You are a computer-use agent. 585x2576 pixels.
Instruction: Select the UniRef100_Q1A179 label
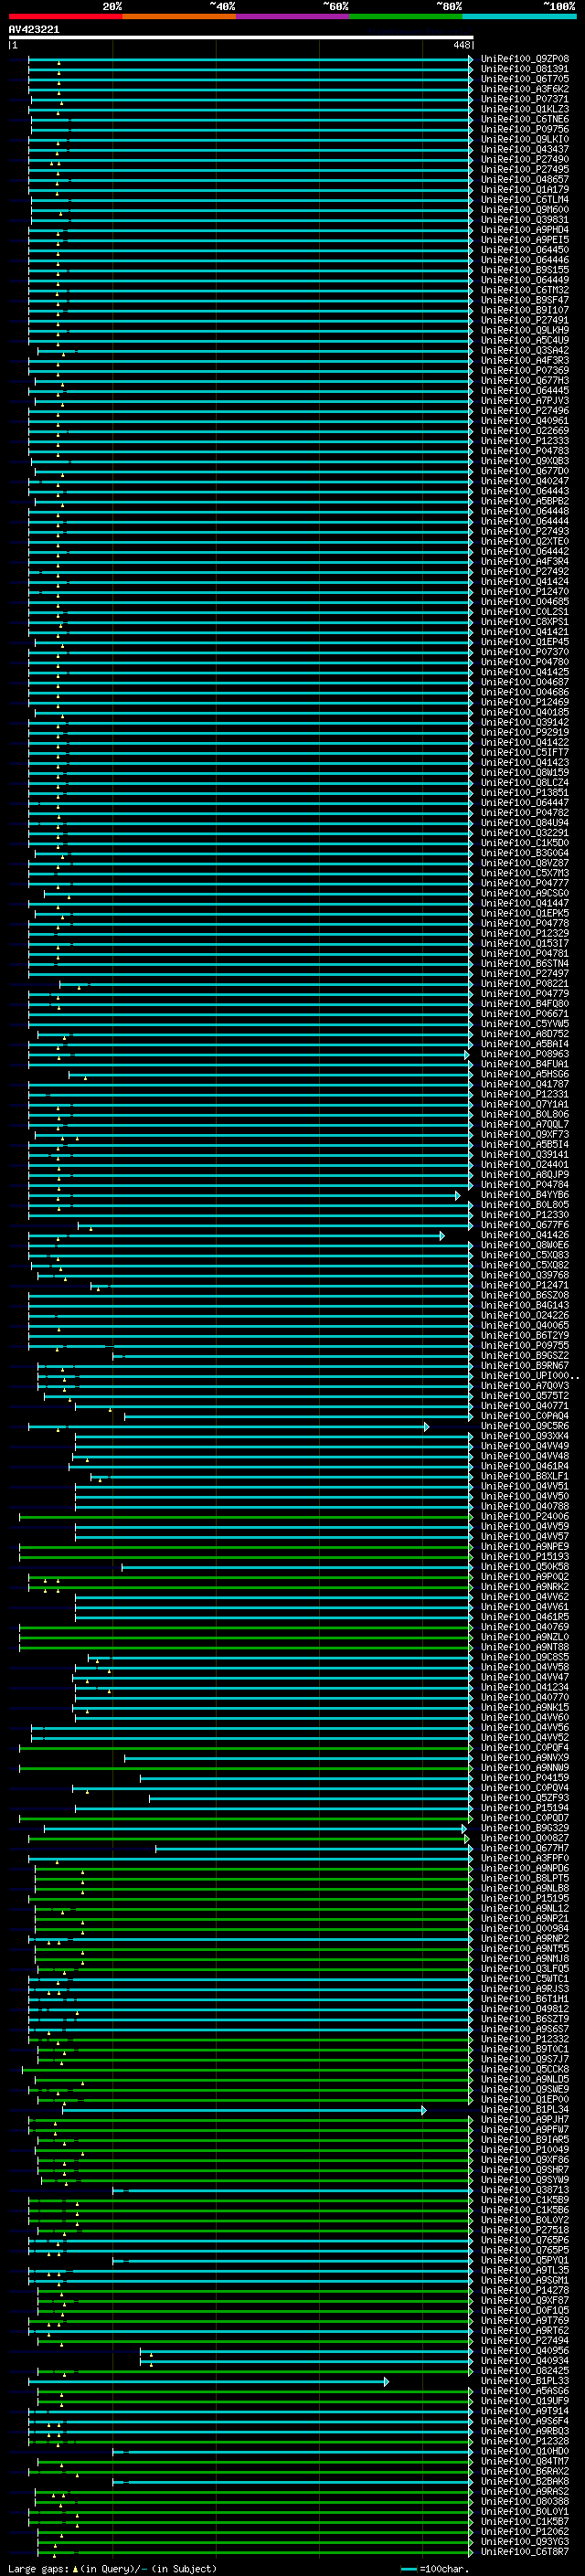(524, 189)
